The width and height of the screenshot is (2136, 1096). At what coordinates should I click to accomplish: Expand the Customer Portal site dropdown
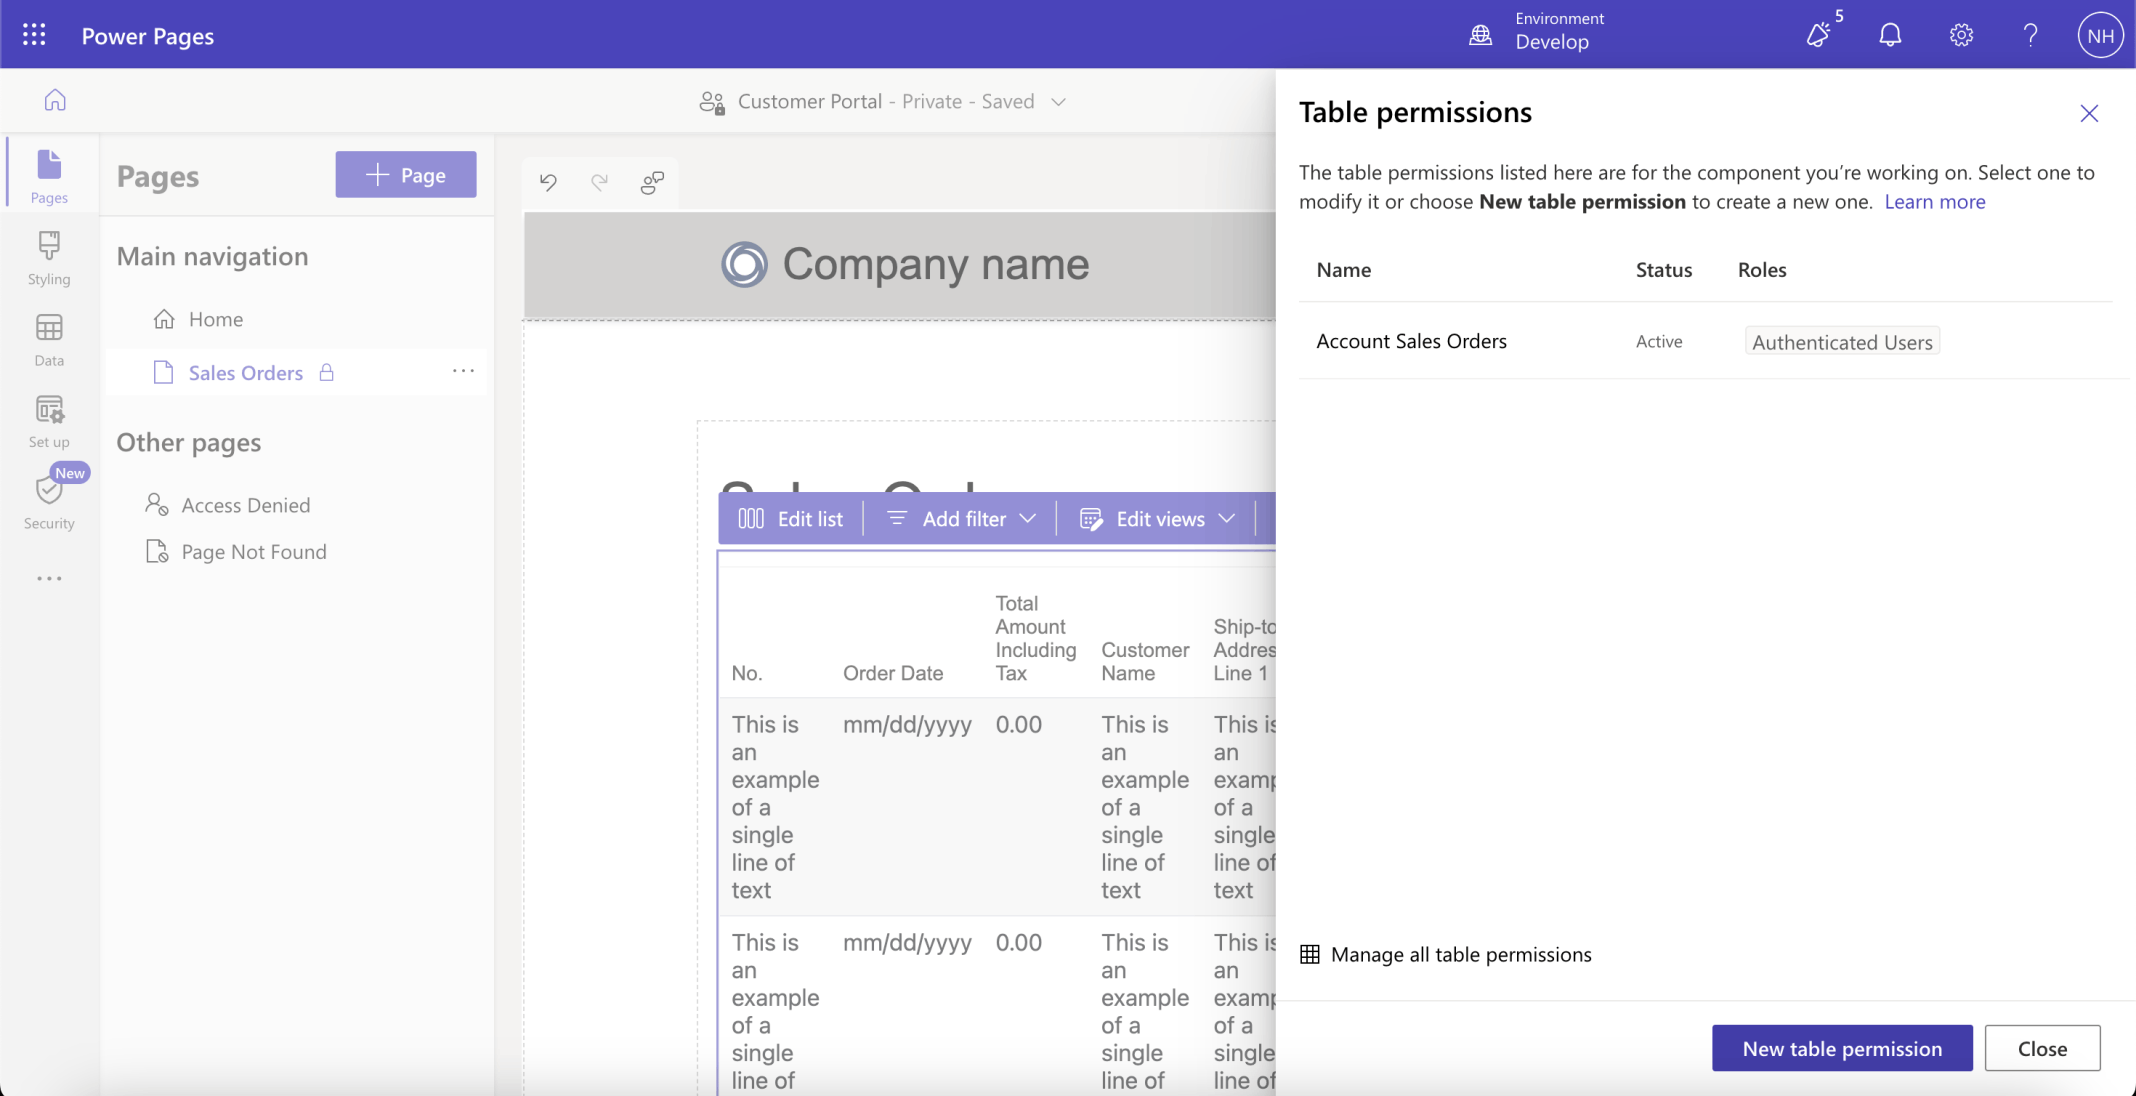[x=1059, y=102]
